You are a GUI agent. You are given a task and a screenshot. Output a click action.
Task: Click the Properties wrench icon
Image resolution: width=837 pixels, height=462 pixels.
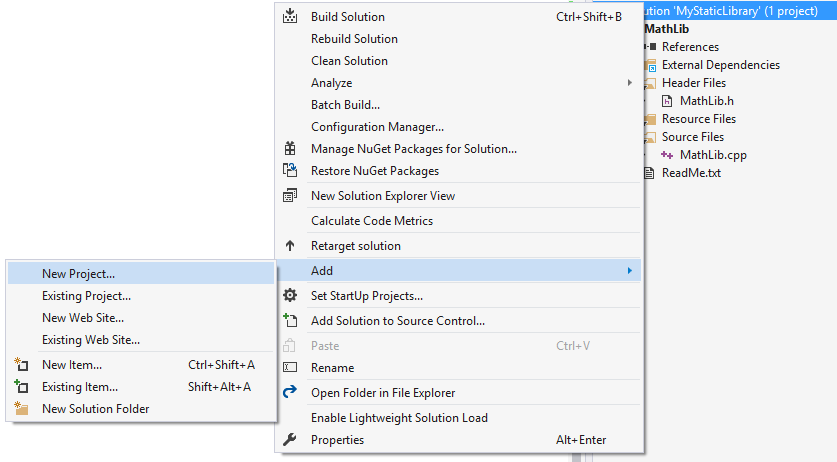click(290, 440)
